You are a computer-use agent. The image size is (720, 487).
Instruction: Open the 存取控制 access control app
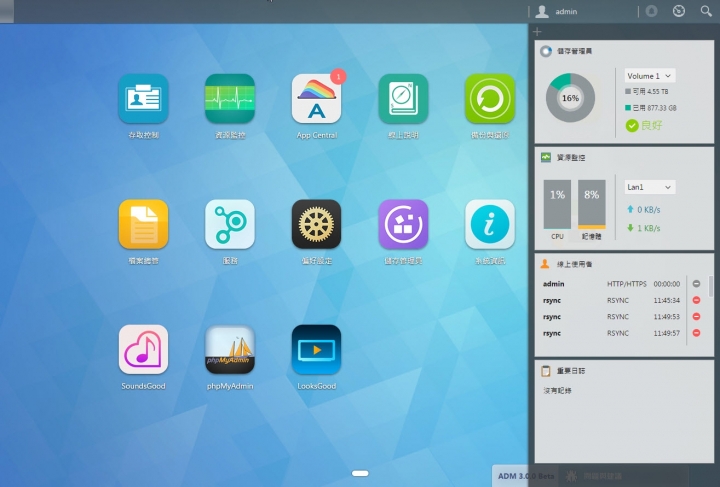click(143, 99)
